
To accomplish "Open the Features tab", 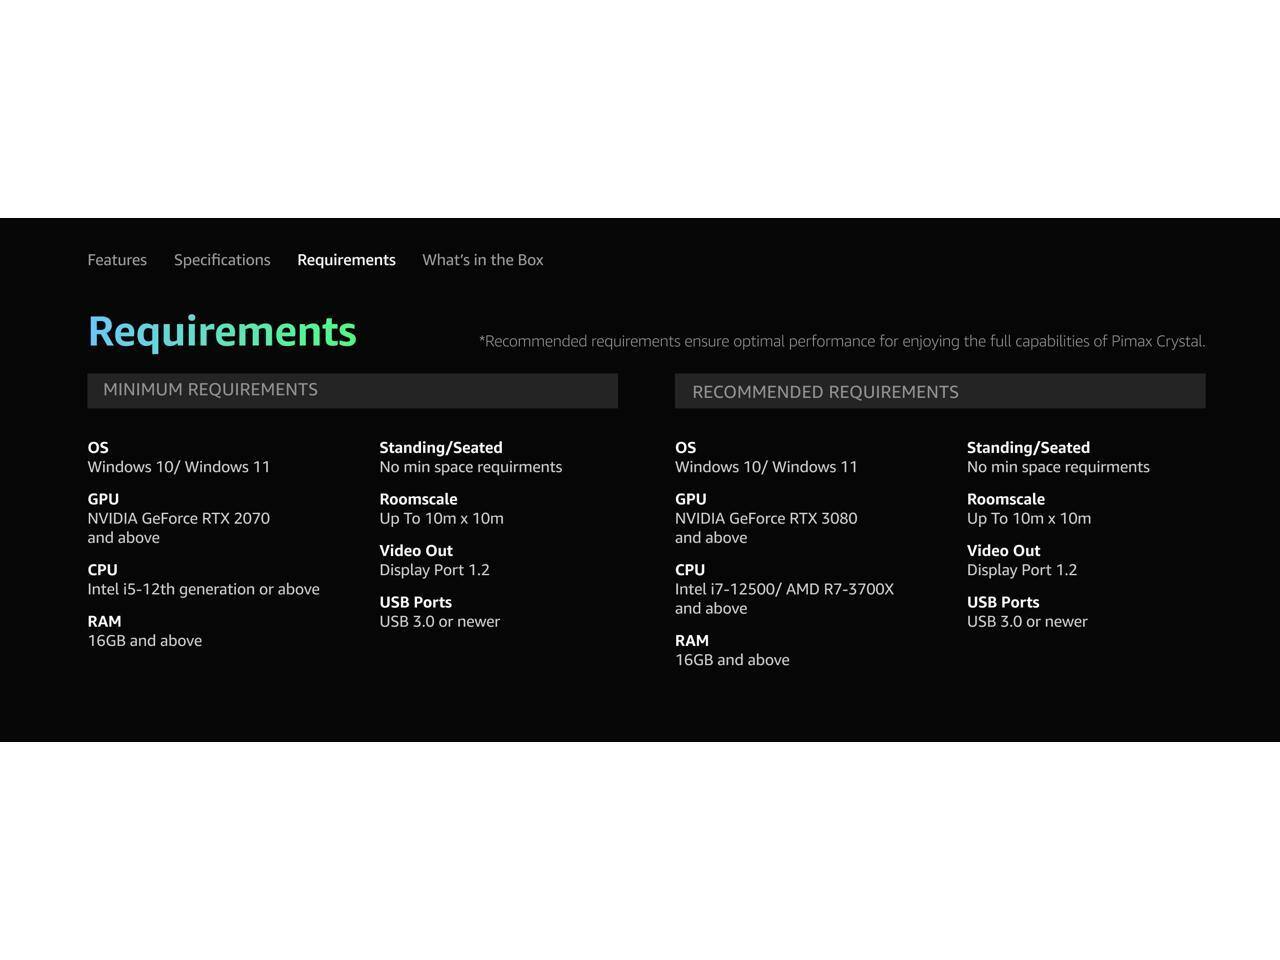I will (117, 260).
